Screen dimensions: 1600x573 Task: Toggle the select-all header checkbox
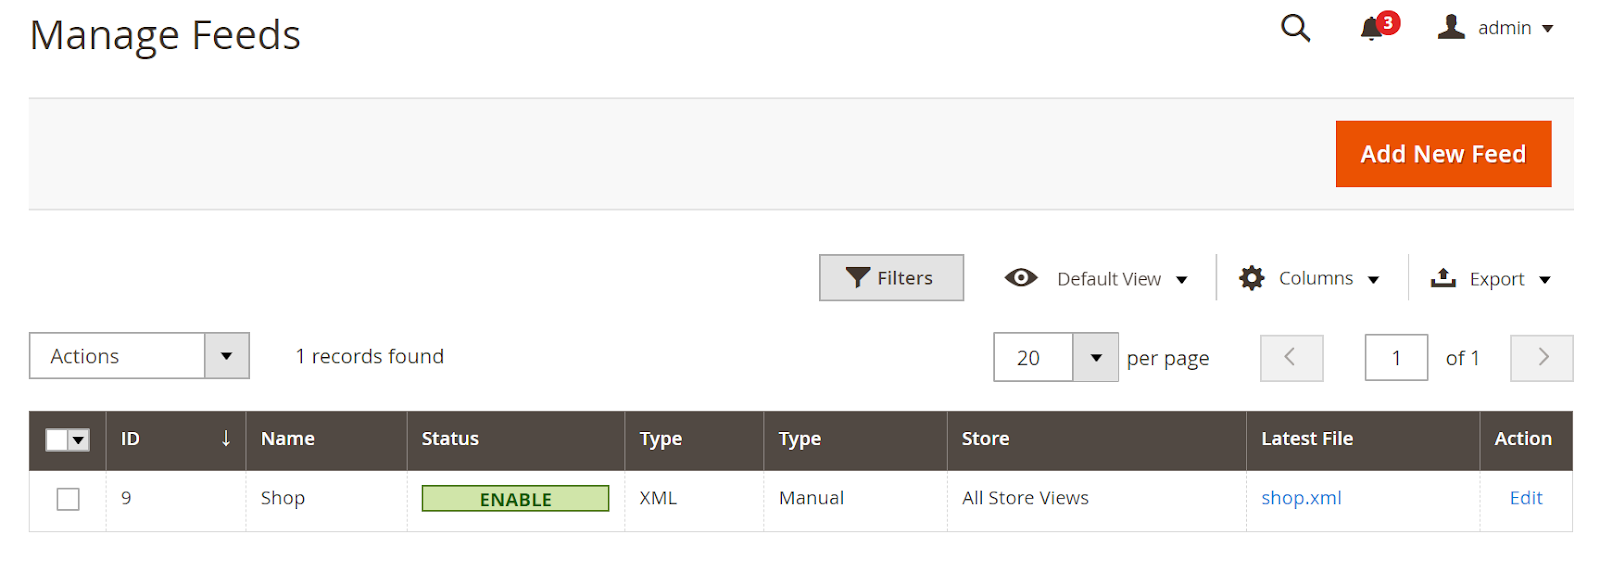(x=57, y=440)
